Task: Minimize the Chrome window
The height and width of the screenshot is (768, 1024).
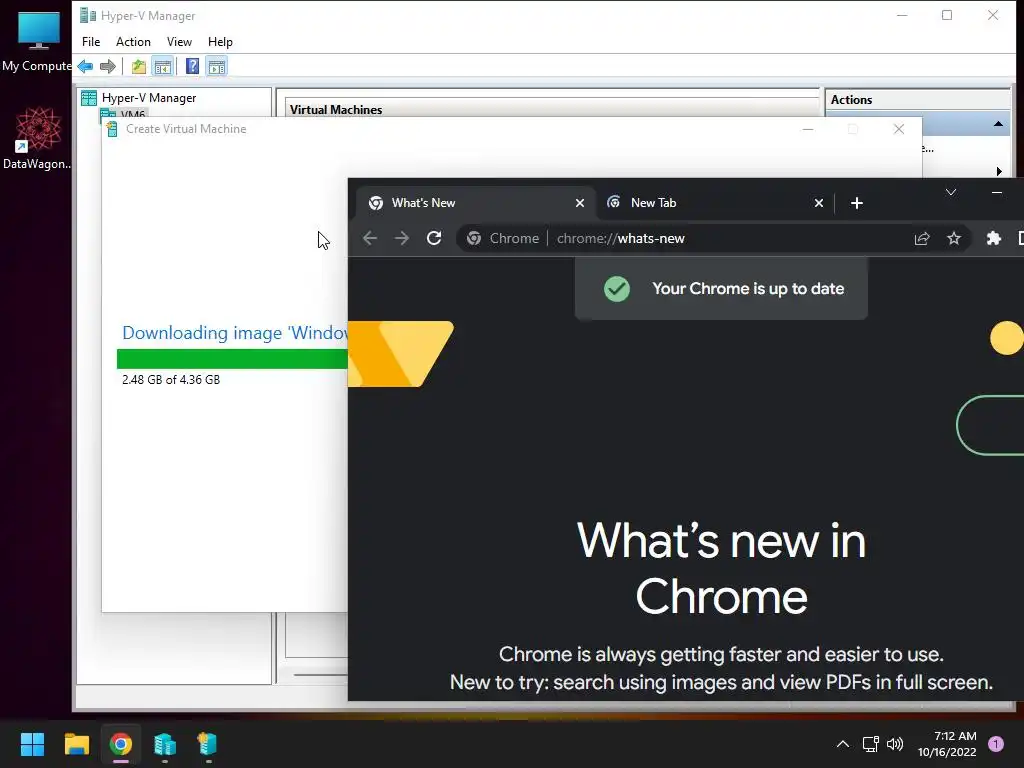Action: coord(997,192)
